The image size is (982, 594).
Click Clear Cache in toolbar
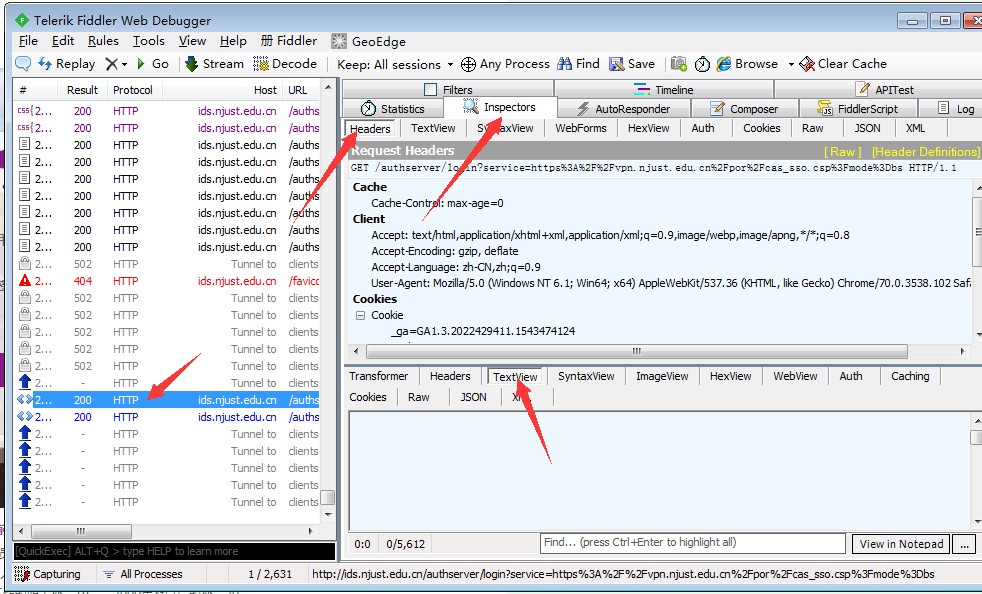[843, 63]
